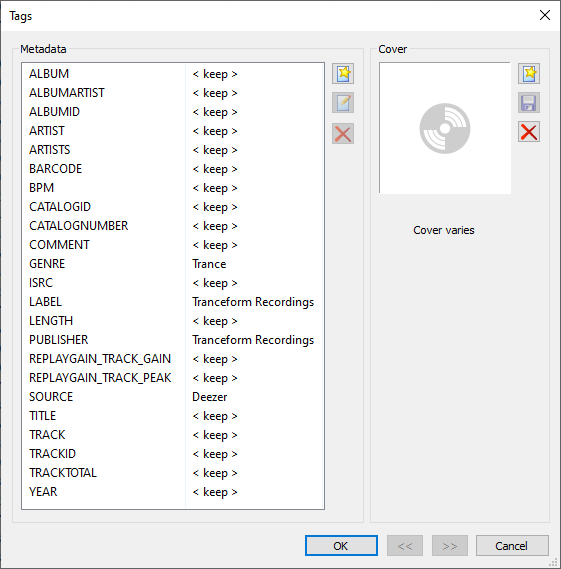Click Tranceform Recordings value beside LABEL

[x=253, y=302]
